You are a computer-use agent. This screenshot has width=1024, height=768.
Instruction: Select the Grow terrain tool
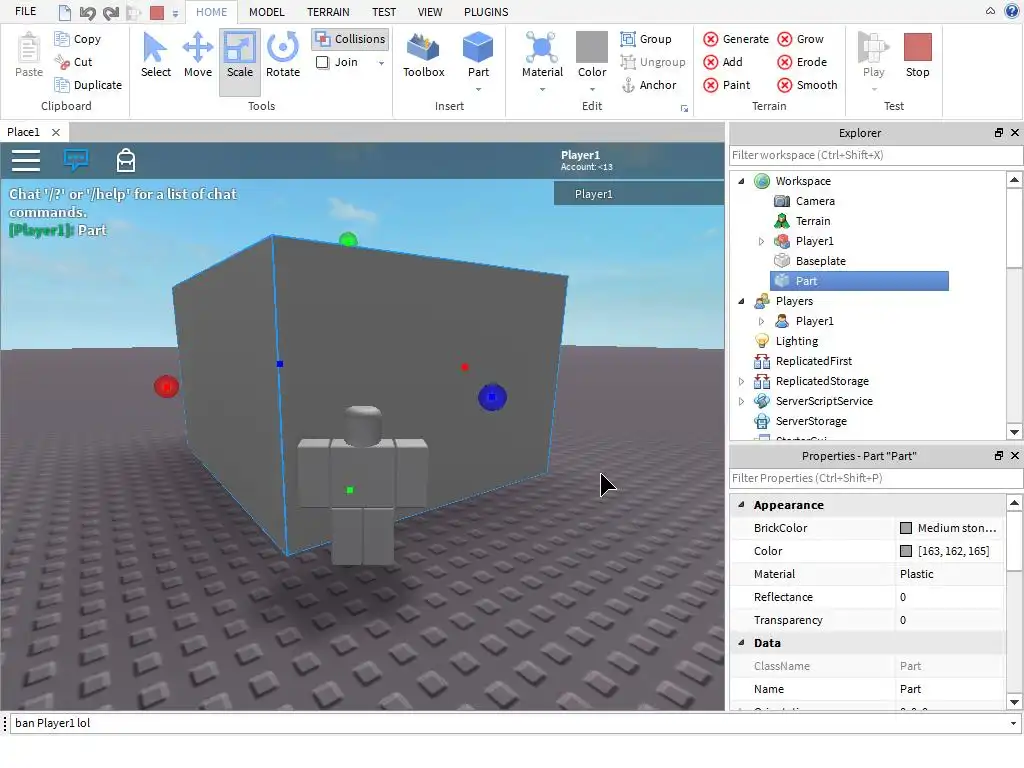(x=801, y=39)
